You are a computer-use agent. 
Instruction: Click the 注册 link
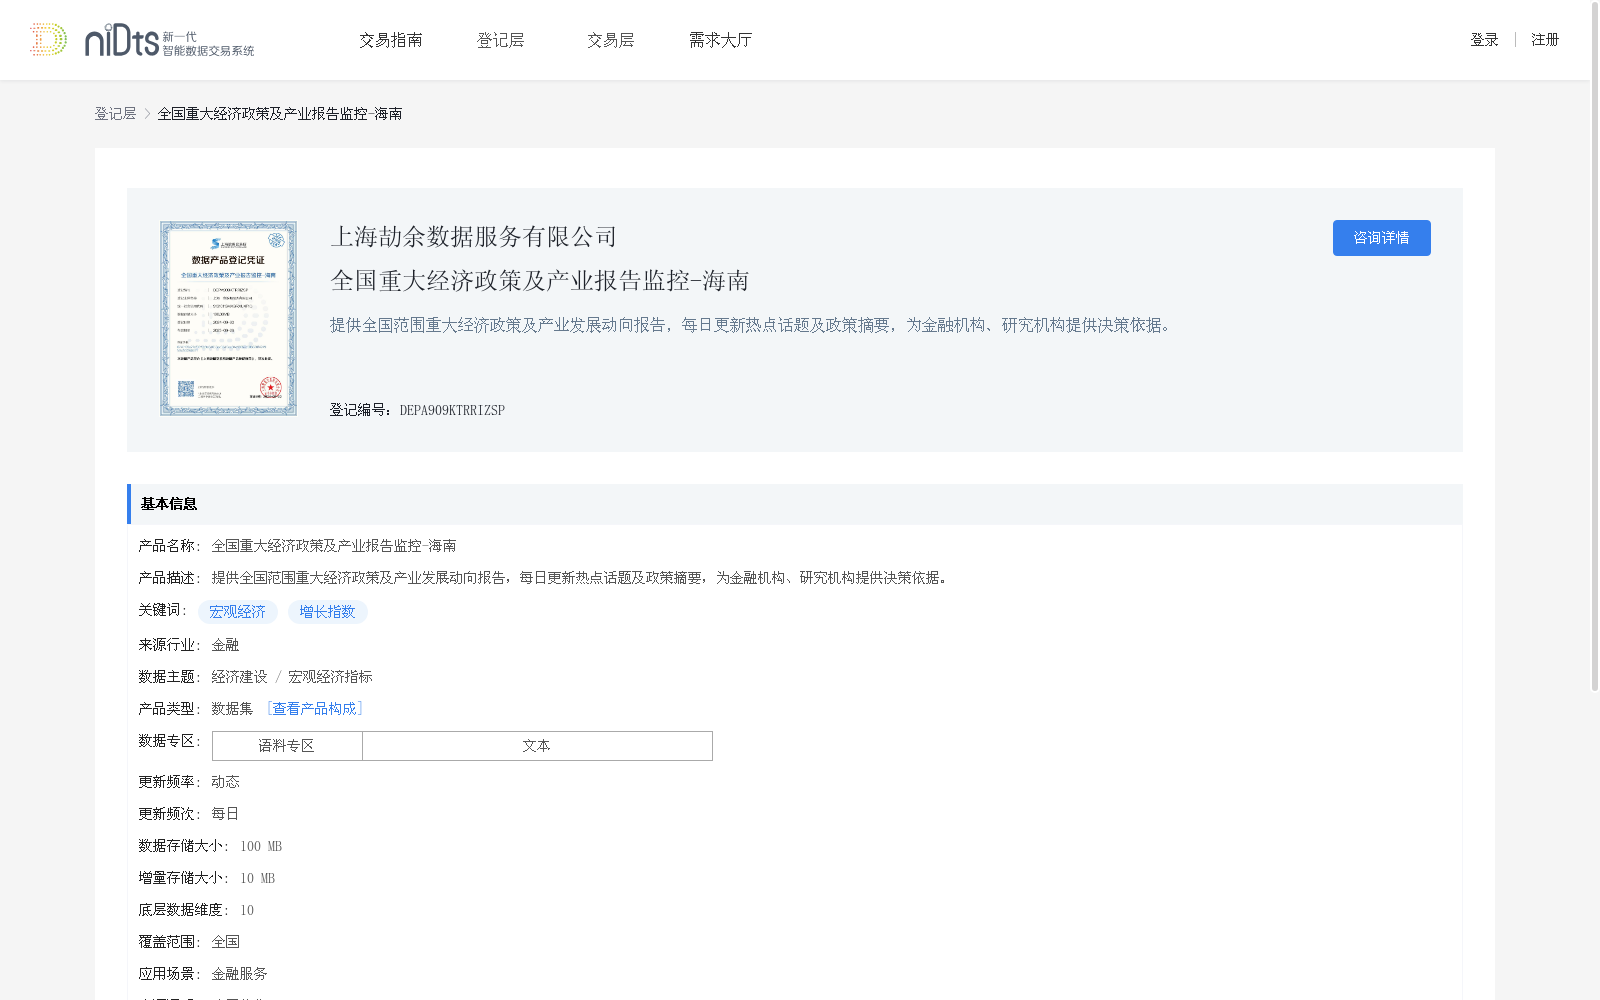(x=1545, y=40)
